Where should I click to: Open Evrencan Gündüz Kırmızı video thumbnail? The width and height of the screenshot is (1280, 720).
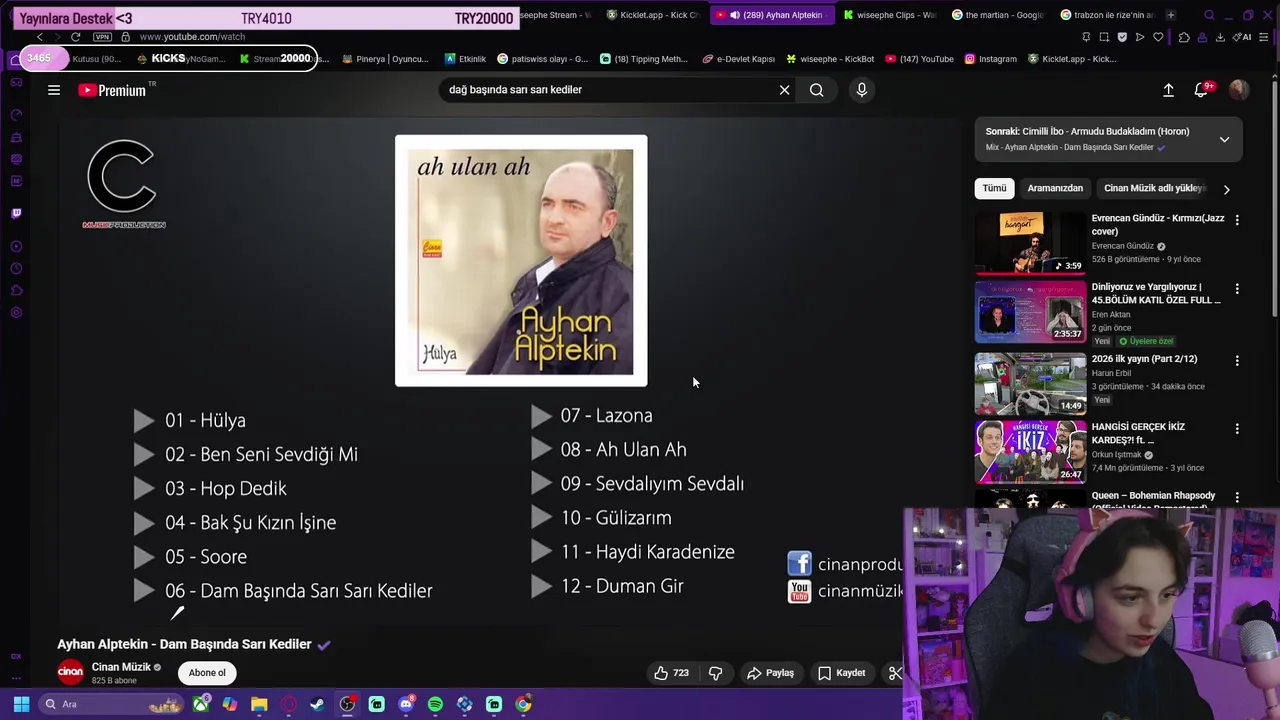click(x=1030, y=242)
